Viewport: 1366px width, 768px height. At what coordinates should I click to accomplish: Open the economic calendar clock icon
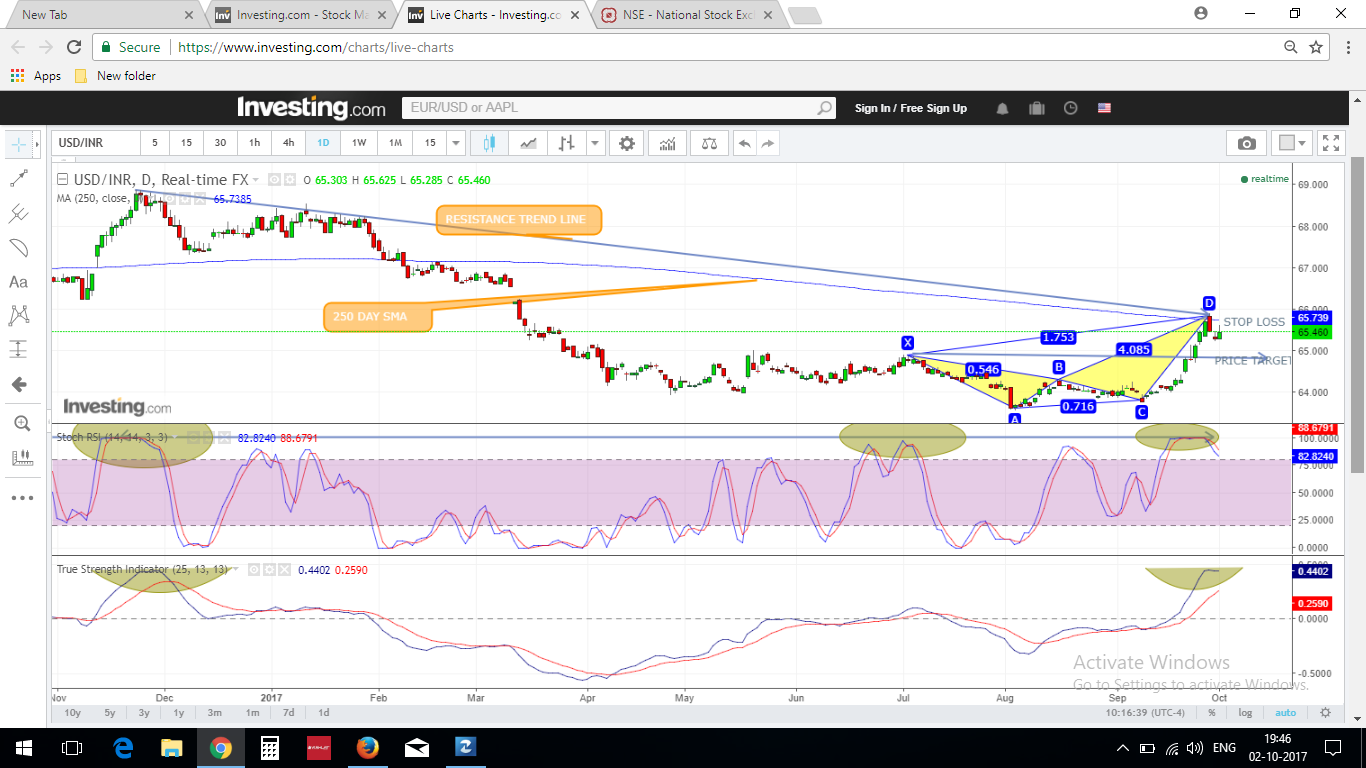1071,108
